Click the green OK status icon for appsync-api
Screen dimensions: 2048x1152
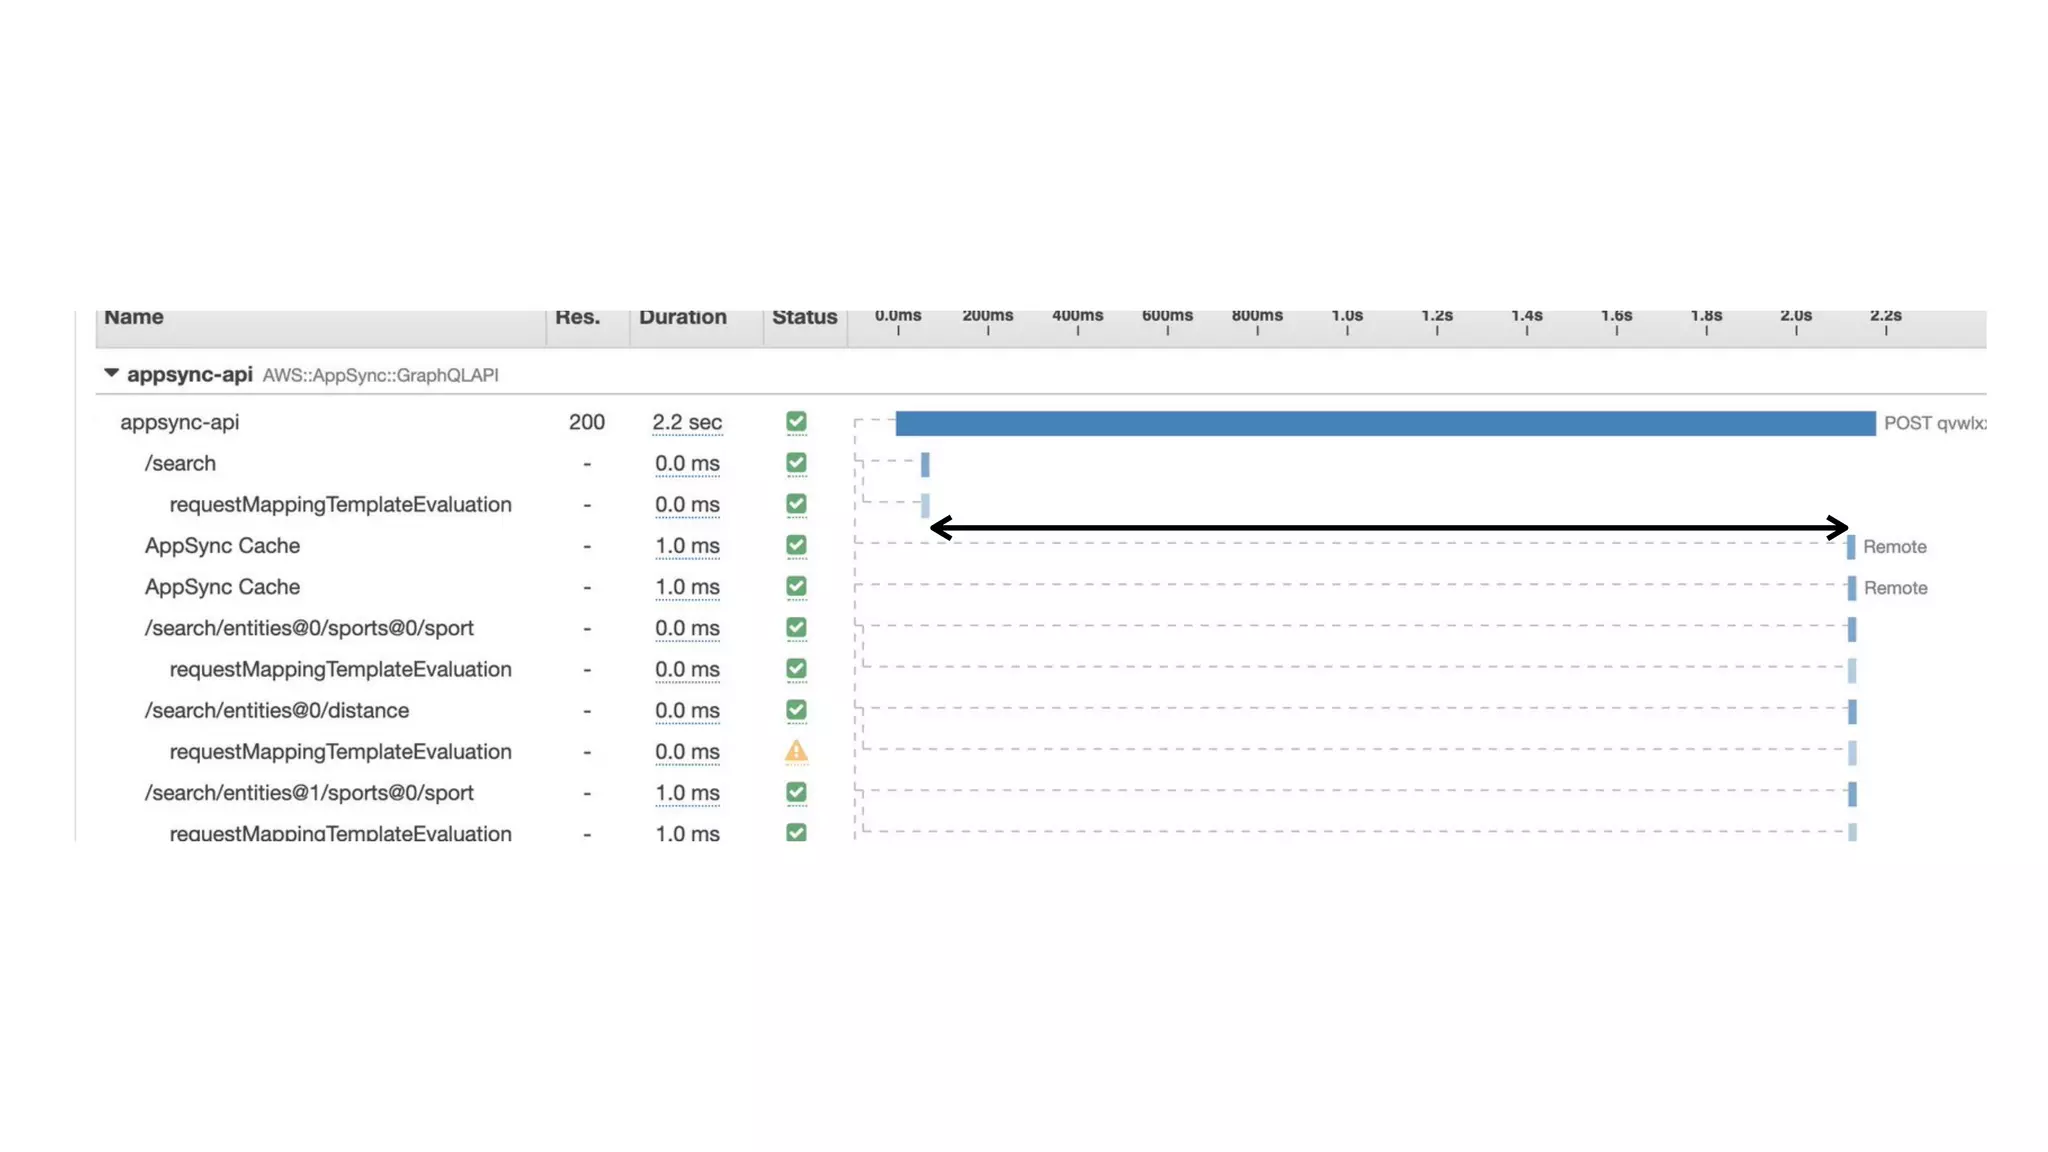[796, 422]
